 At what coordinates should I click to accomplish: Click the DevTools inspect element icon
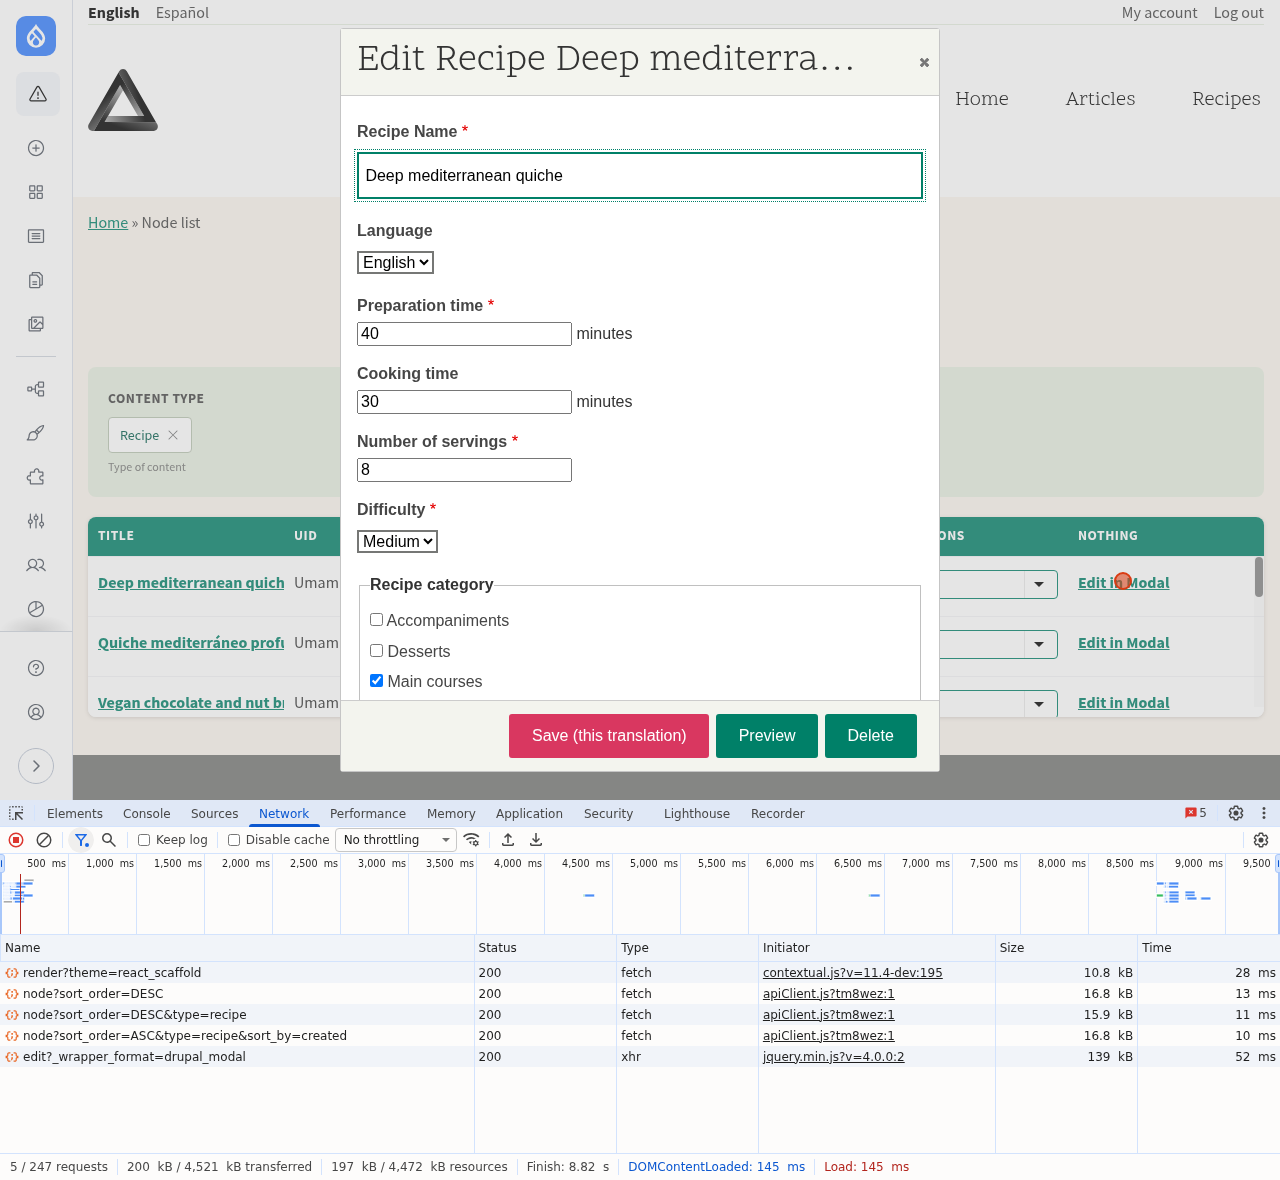16,814
